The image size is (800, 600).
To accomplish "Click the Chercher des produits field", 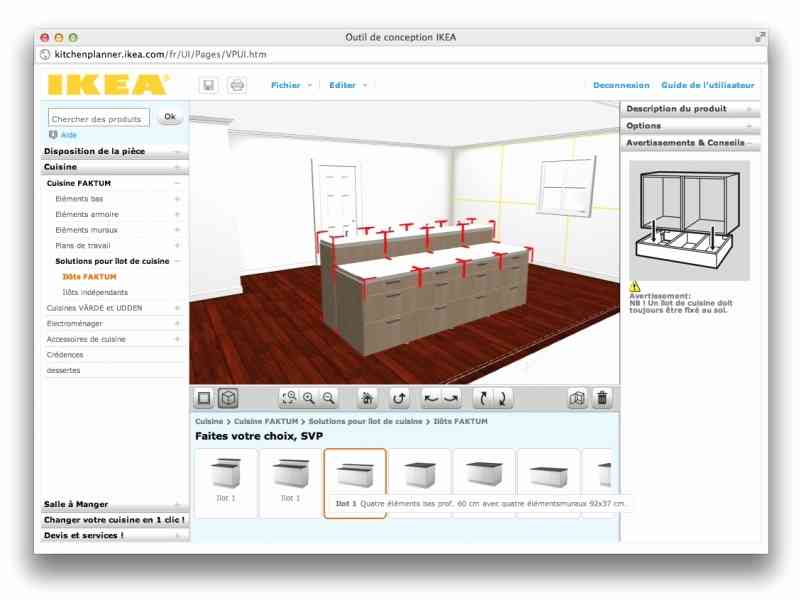I will pyautogui.click(x=99, y=118).
